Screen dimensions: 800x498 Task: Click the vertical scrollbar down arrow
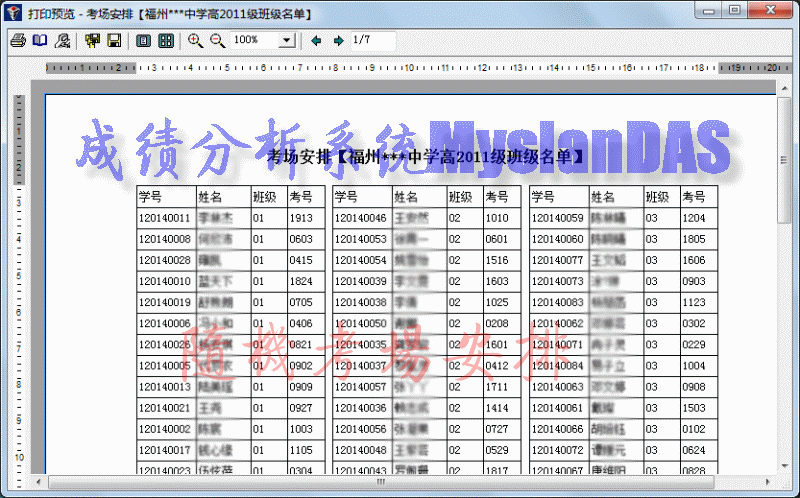point(783,467)
